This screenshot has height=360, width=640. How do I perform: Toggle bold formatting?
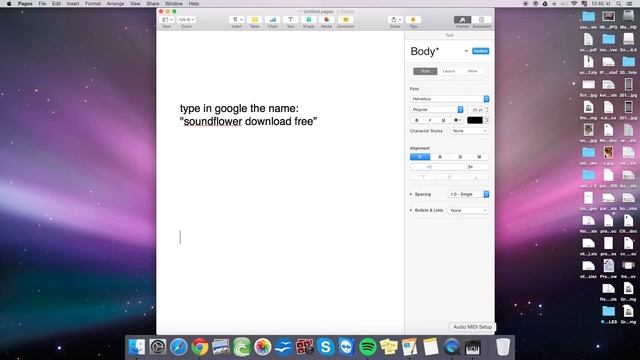[416, 120]
